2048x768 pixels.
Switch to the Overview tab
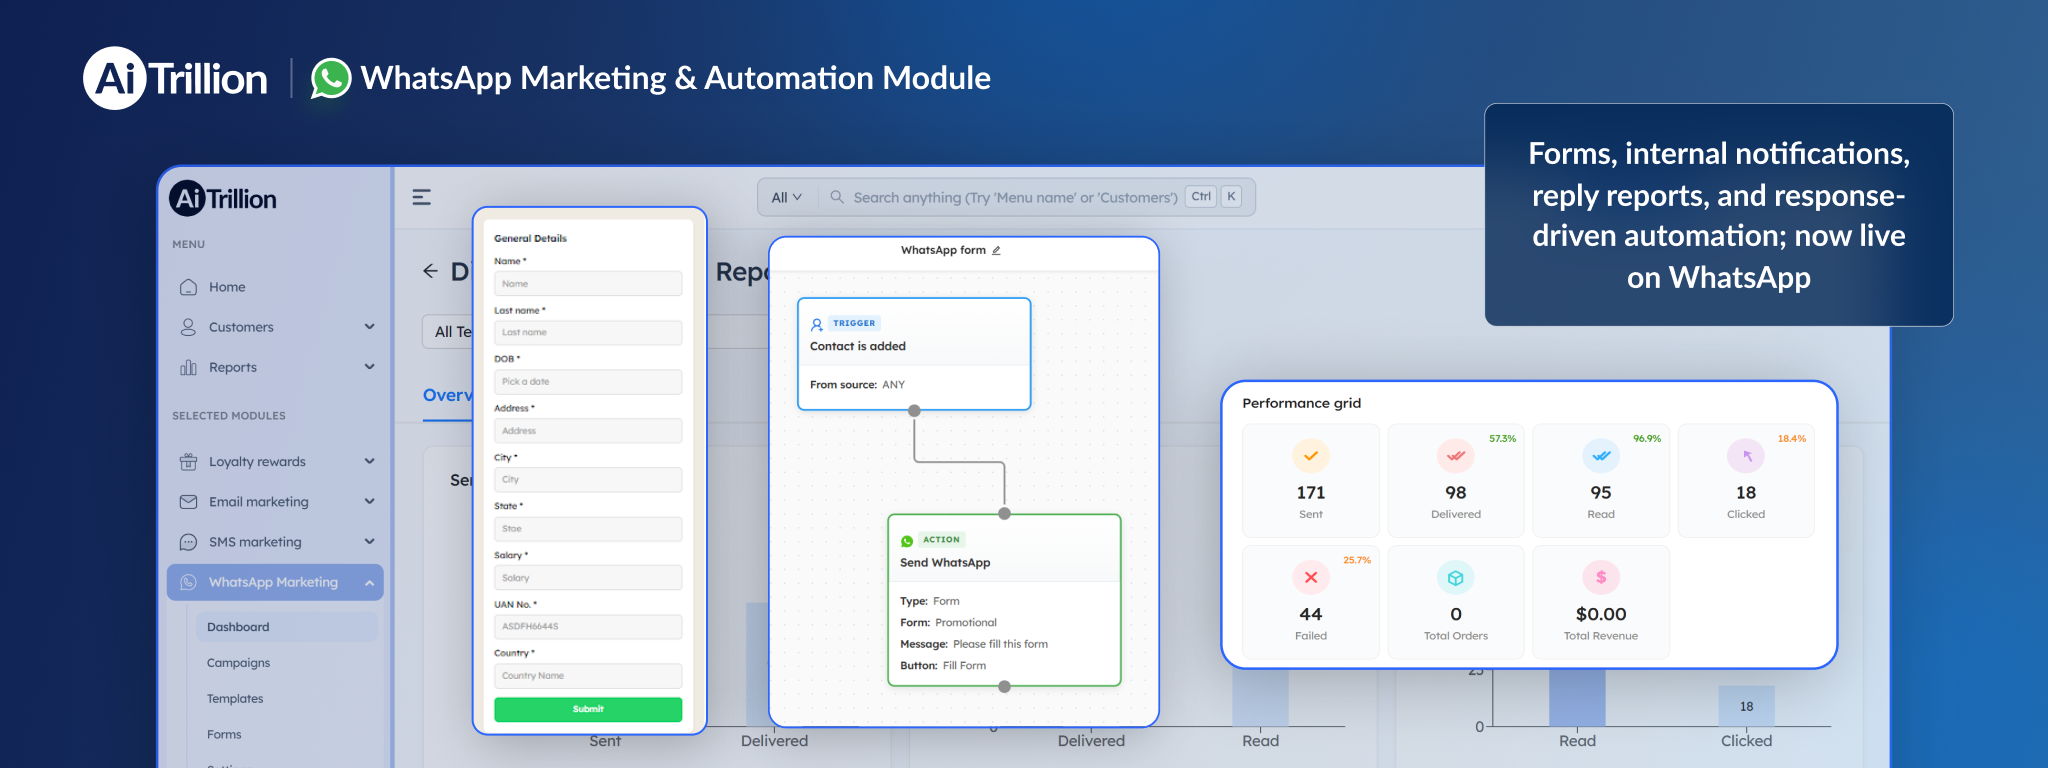pos(447,396)
